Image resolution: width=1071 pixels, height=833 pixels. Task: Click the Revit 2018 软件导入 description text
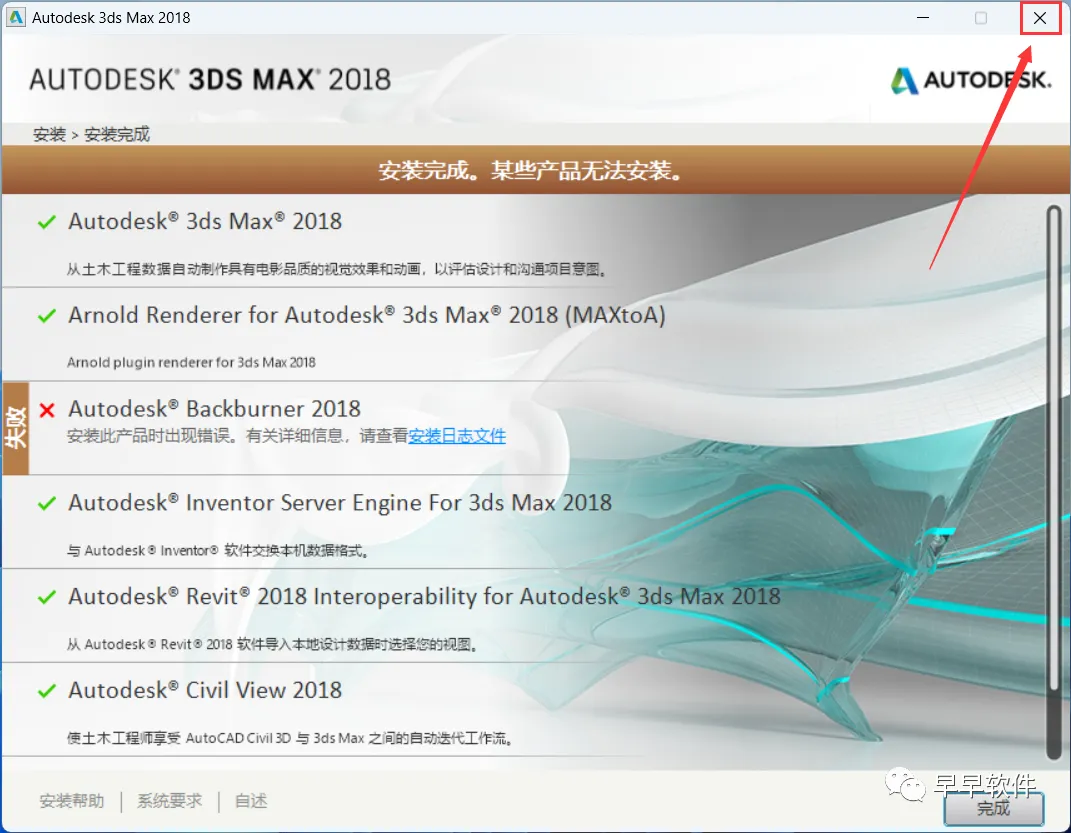(x=272, y=645)
